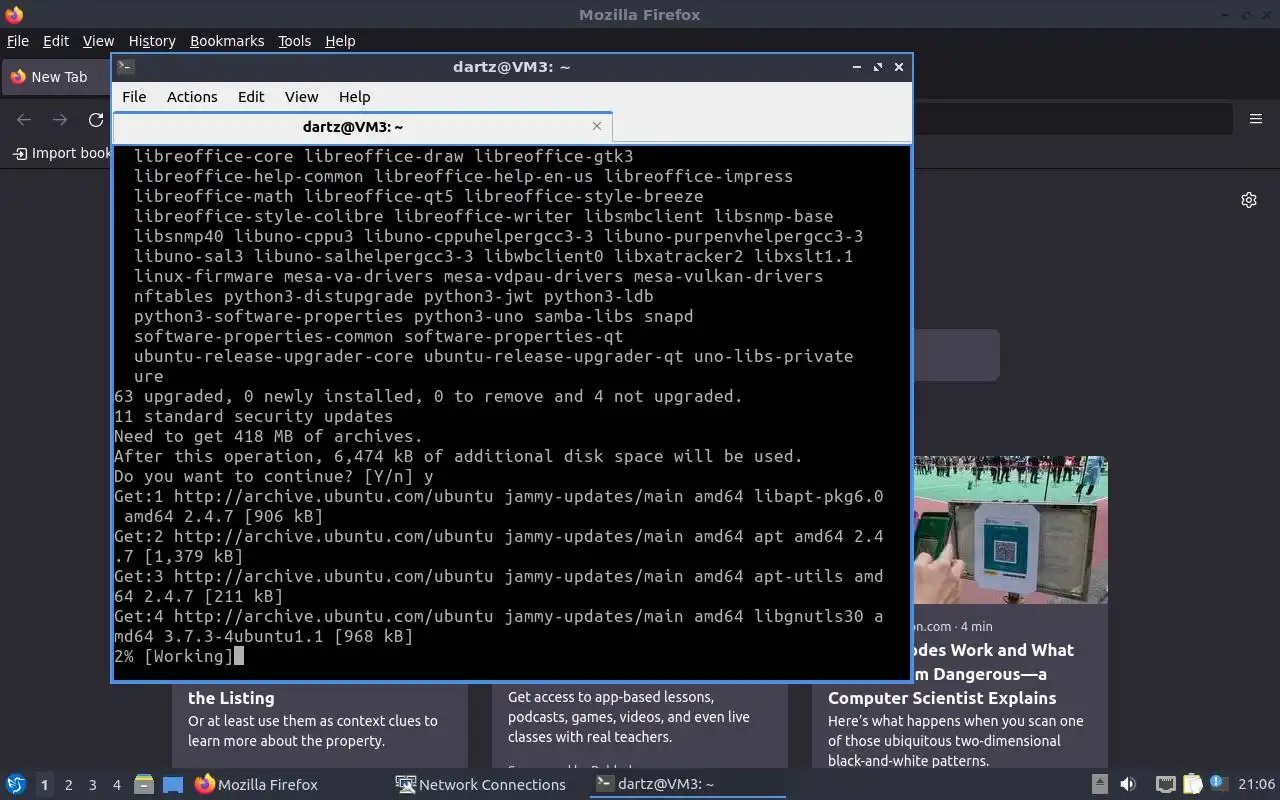This screenshot has height=800, width=1280.
Task: Click '63 upgraded, 0 newly installed' line
Action: point(428,396)
